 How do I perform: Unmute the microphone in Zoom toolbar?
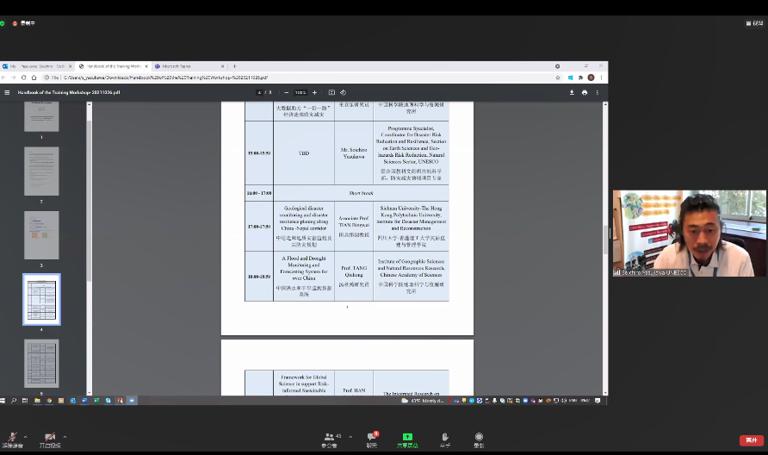12,438
